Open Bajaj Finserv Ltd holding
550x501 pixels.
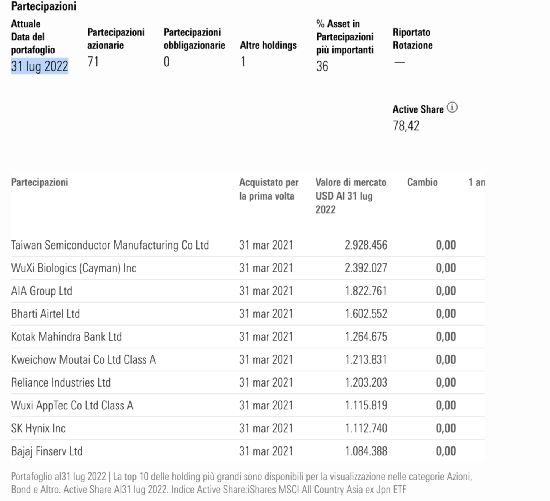click(47, 451)
